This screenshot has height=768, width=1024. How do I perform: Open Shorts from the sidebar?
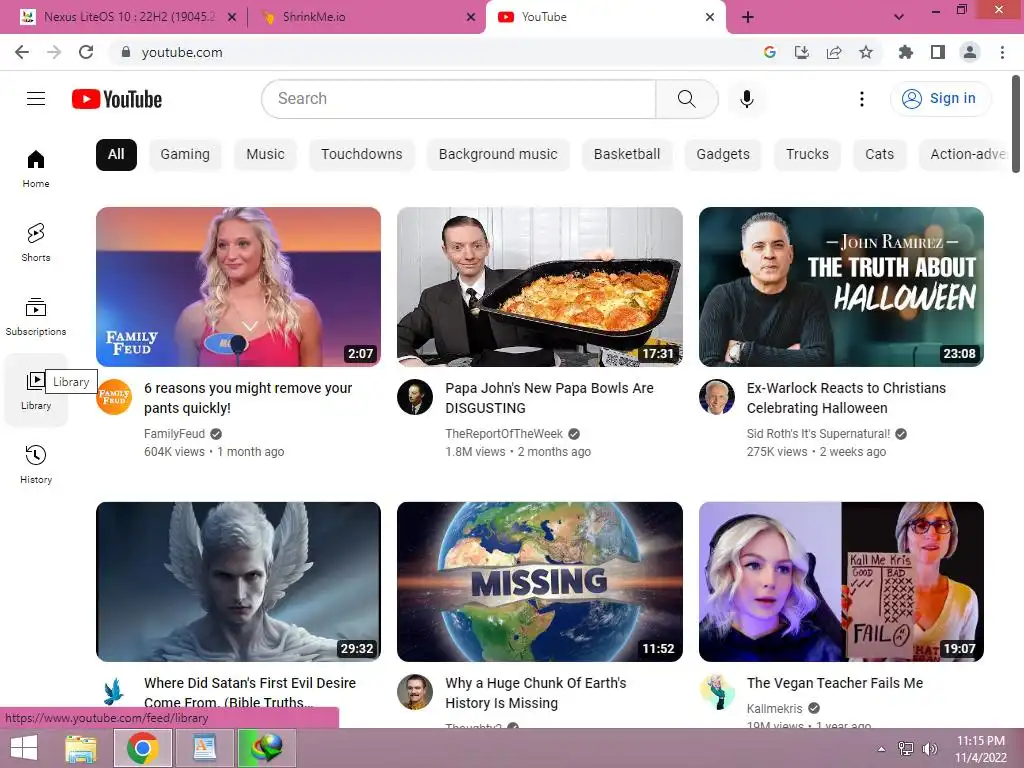coord(36,242)
